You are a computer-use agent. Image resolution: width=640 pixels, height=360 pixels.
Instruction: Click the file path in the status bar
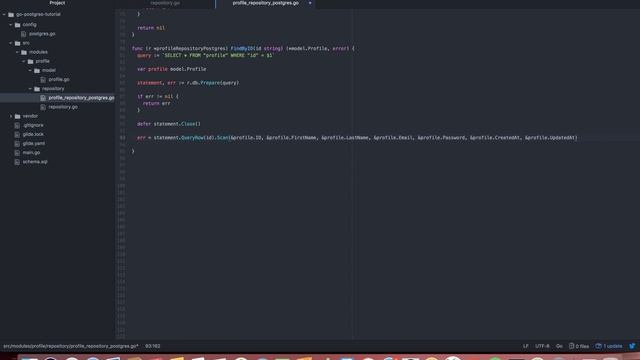coord(71,346)
